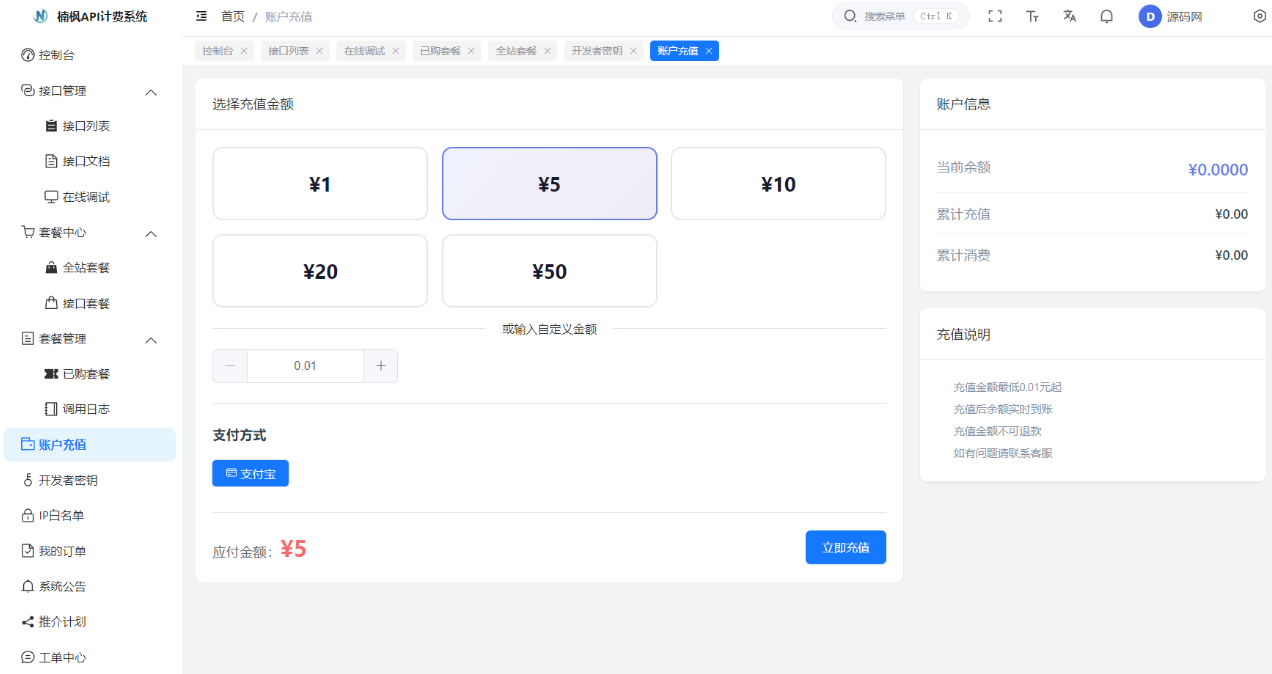This screenshot has width=1272, height=674.
Task: Click the custom amount input field
Action: pos(305,366)
